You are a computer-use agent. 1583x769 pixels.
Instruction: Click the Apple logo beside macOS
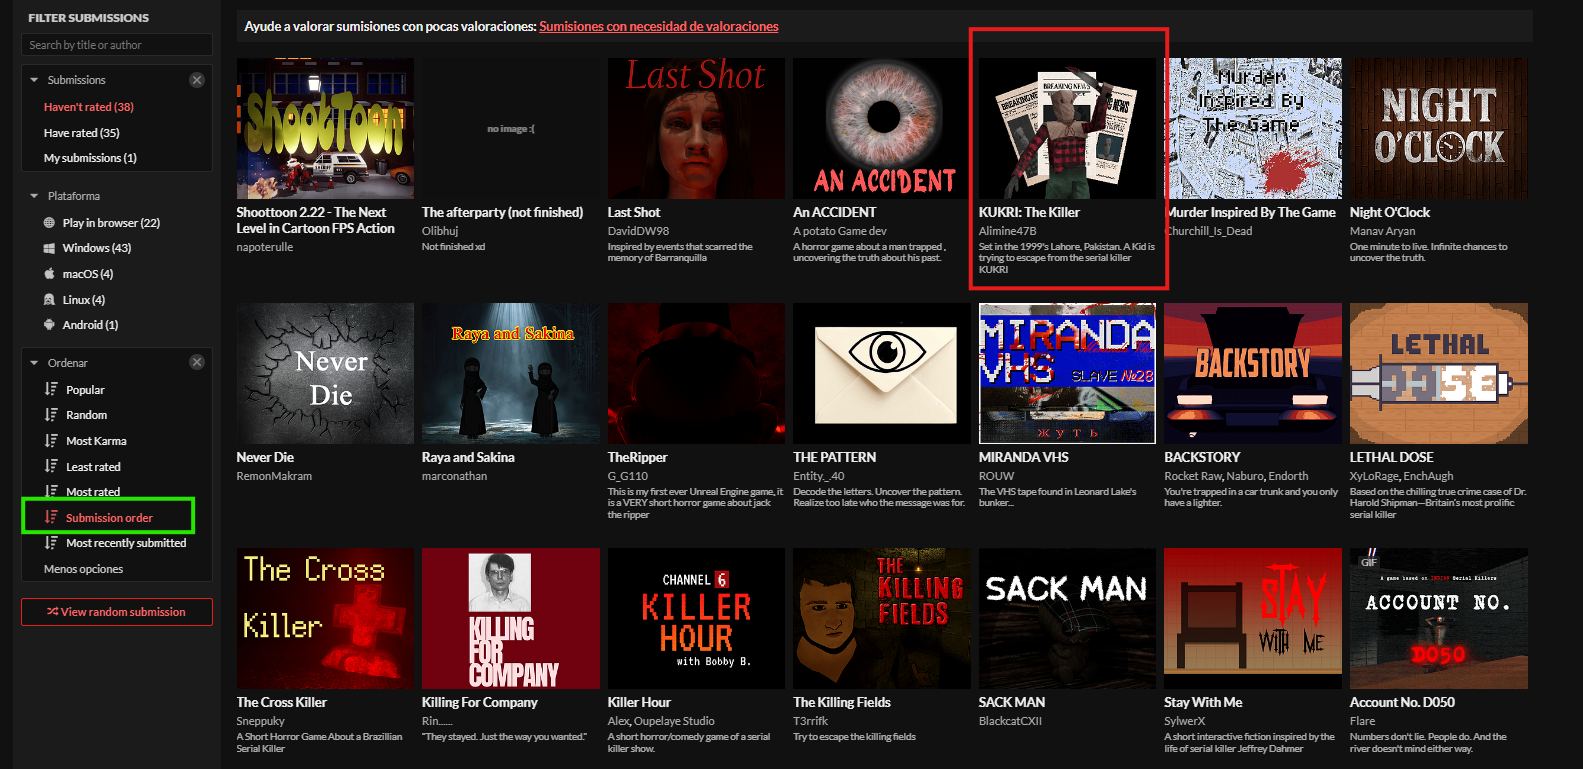point(50,274)
